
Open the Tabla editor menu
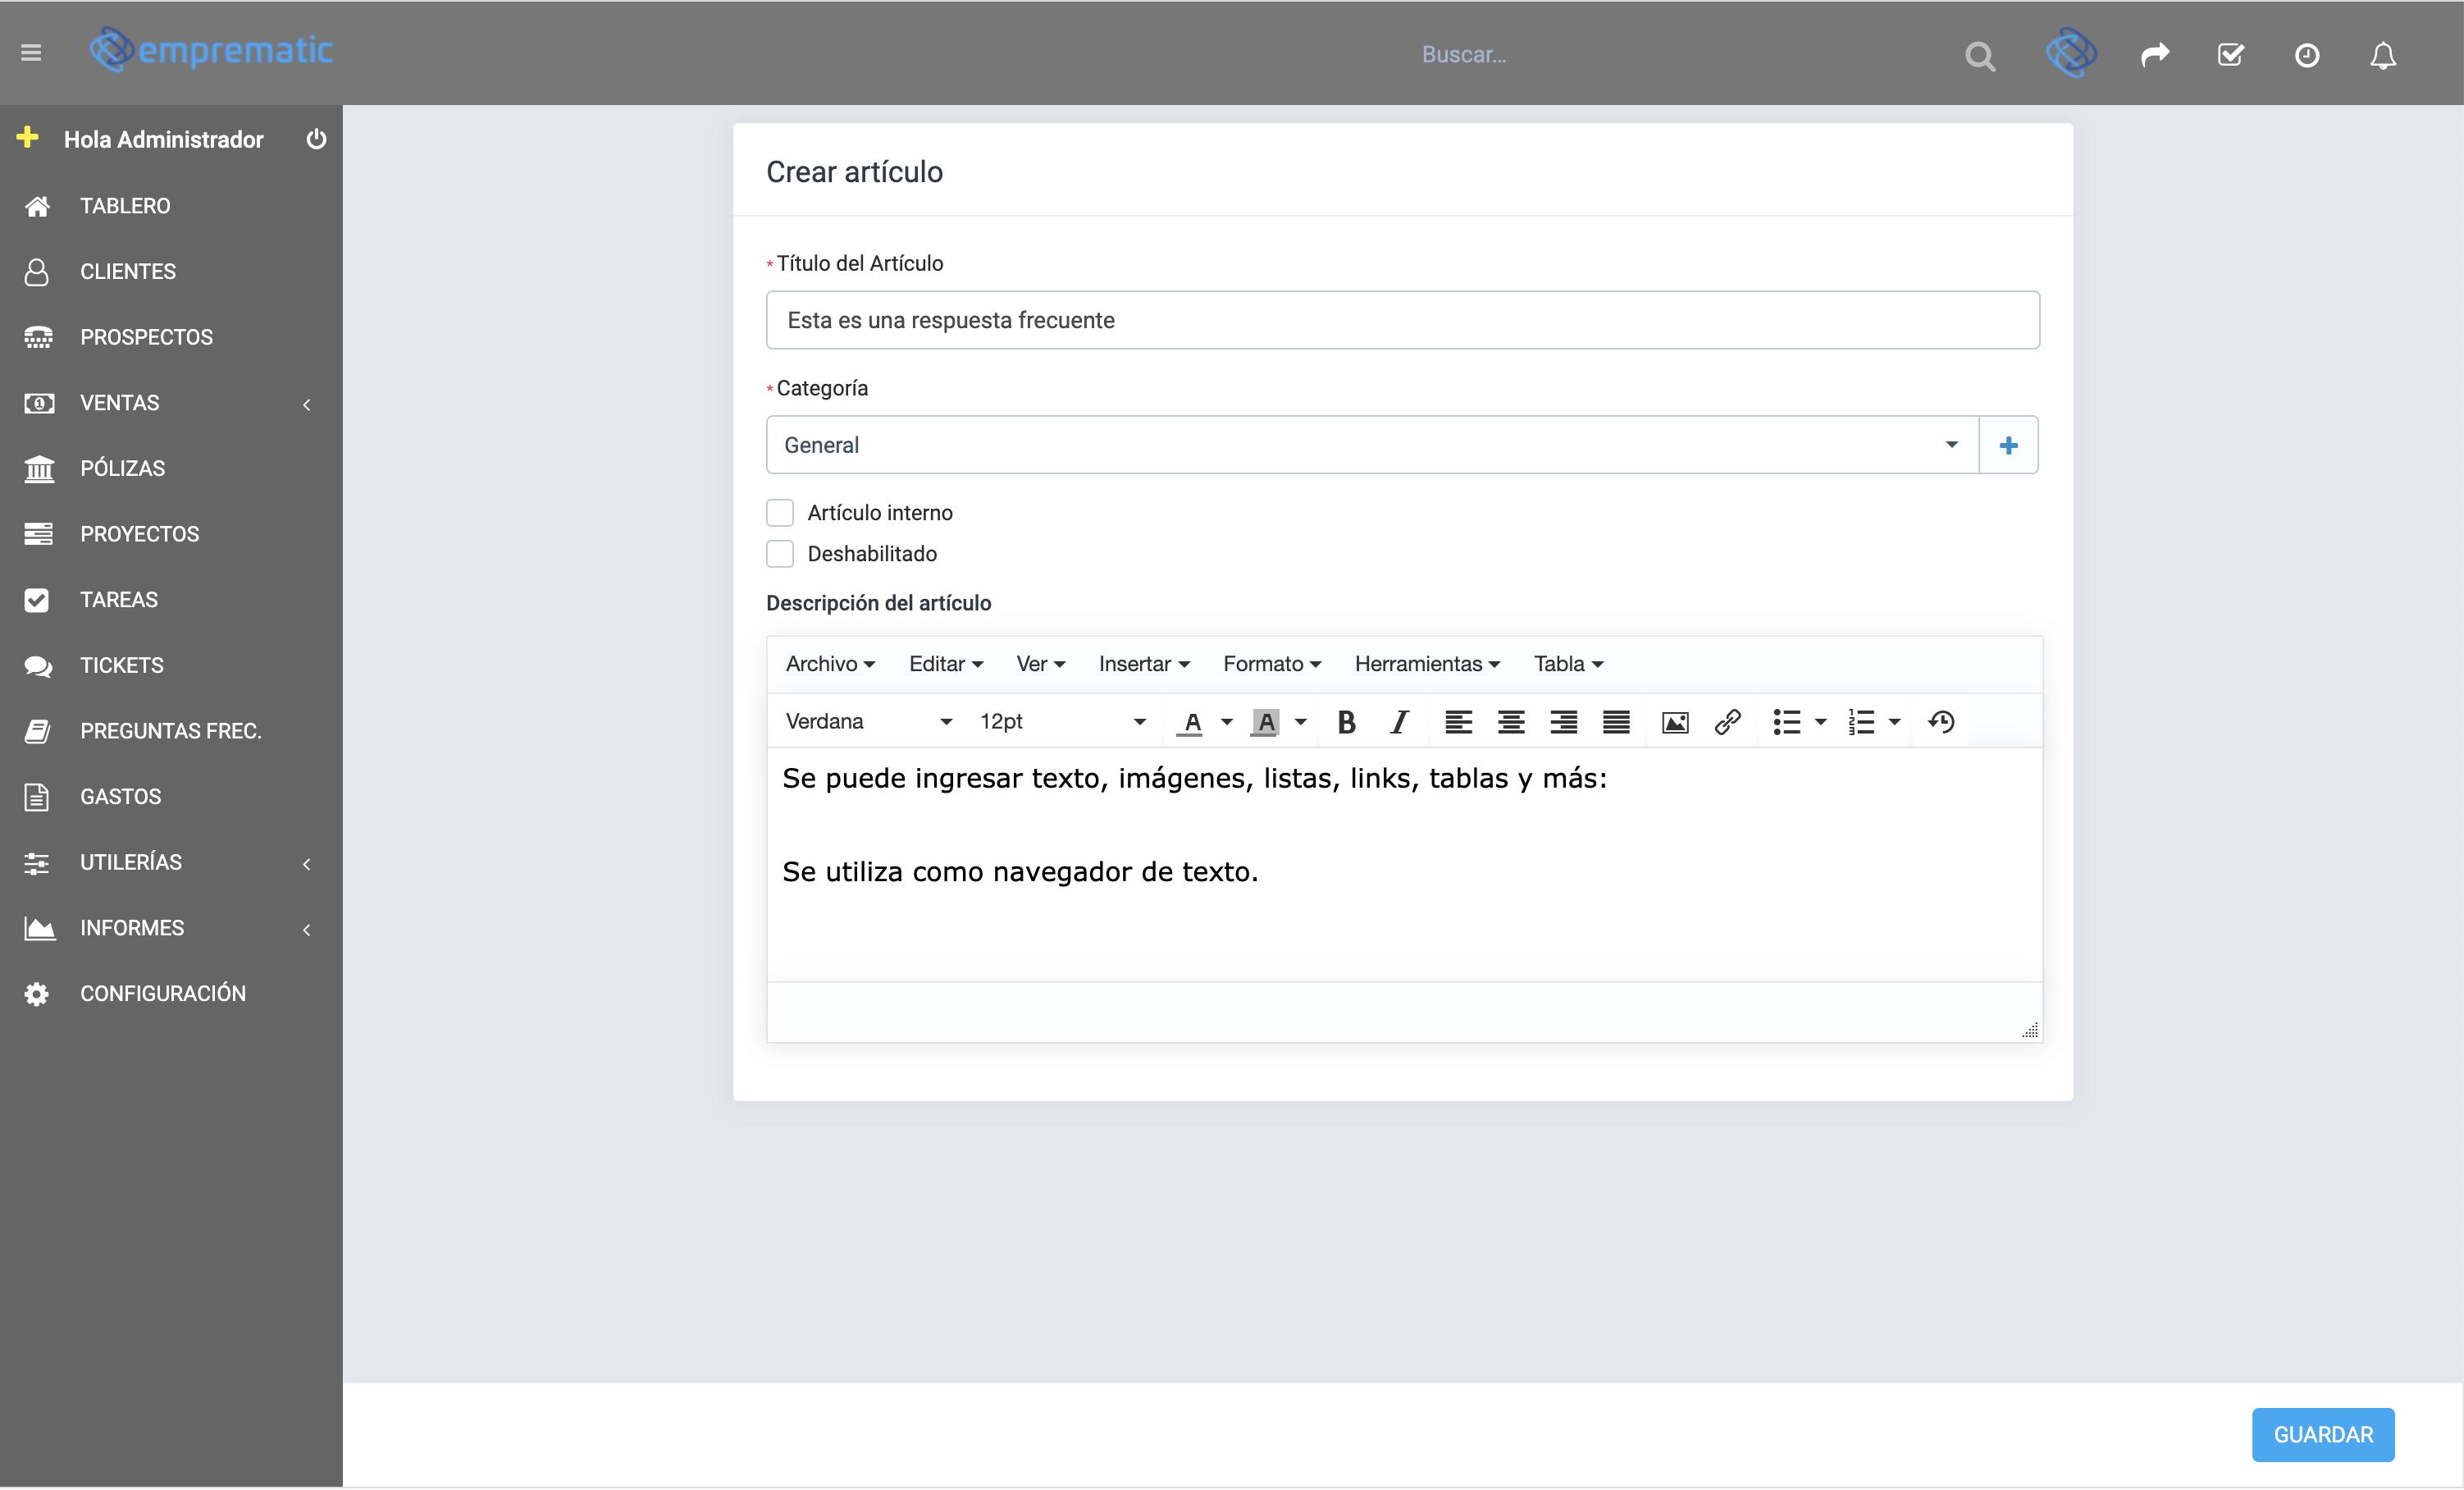pyautogui.click(x=1568, y=664)
